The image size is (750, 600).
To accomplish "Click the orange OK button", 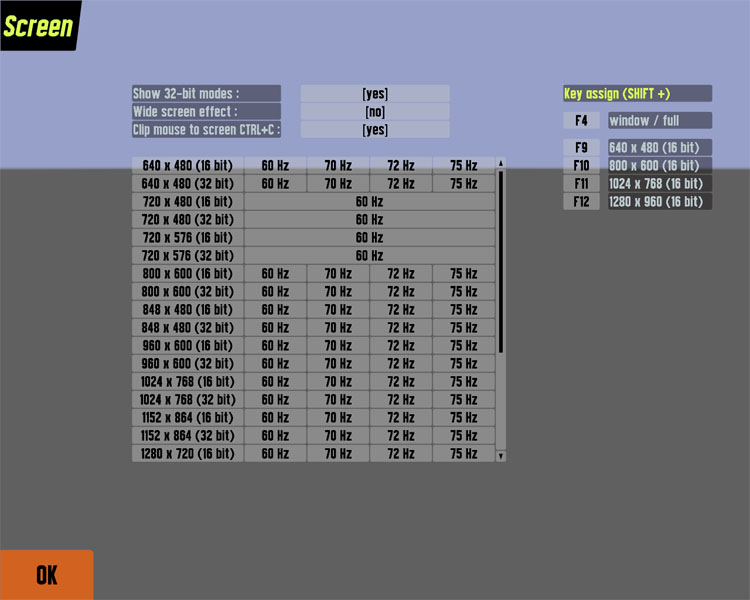I will pyautogui.click(x=46, y=575).
